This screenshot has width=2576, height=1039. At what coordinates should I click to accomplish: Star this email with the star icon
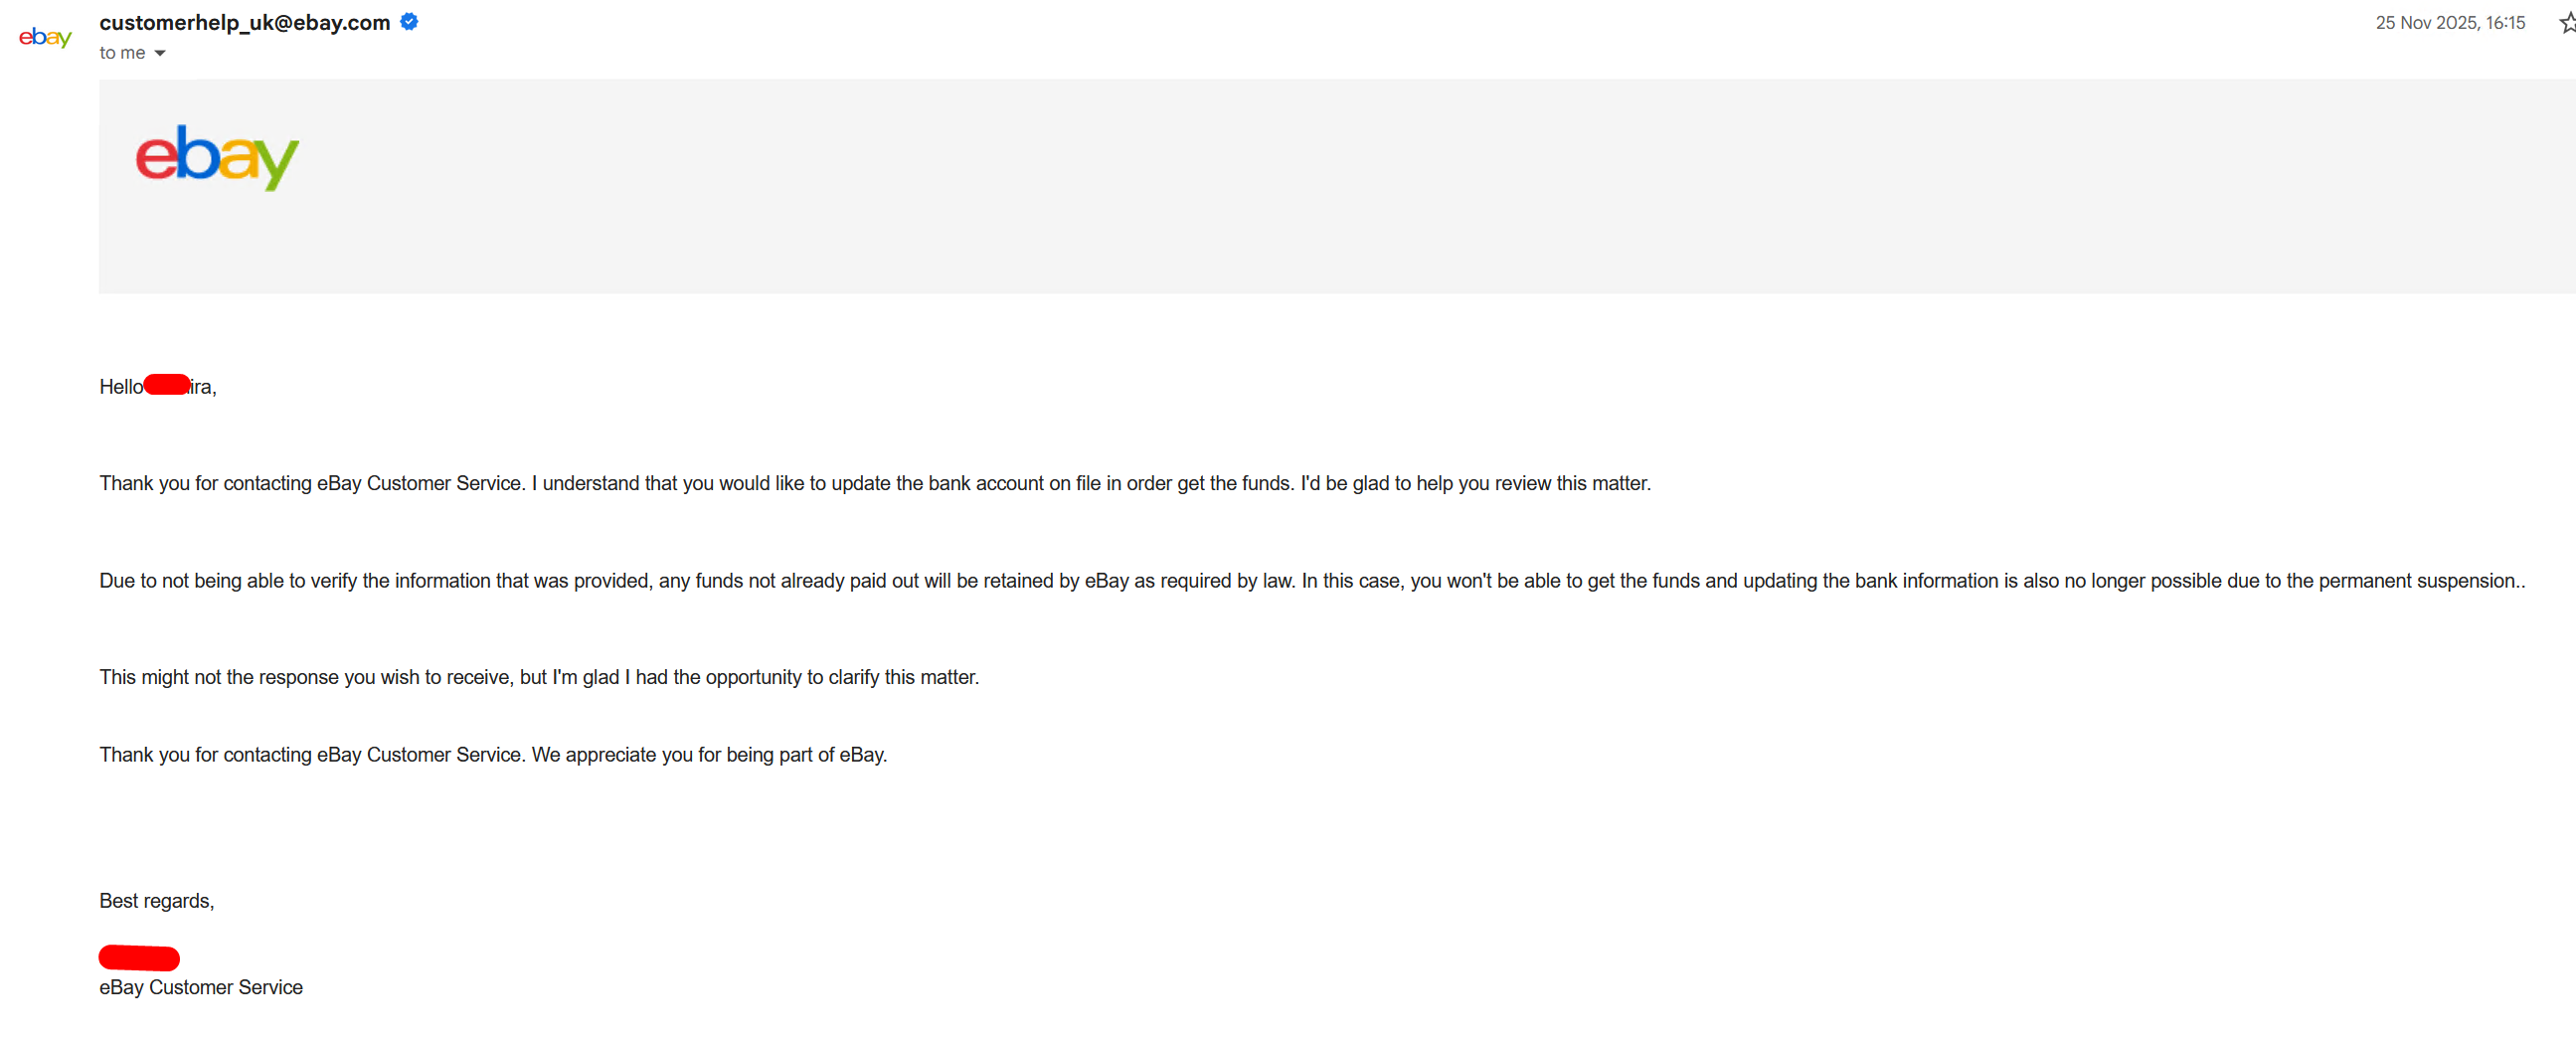coord(2567,22)
